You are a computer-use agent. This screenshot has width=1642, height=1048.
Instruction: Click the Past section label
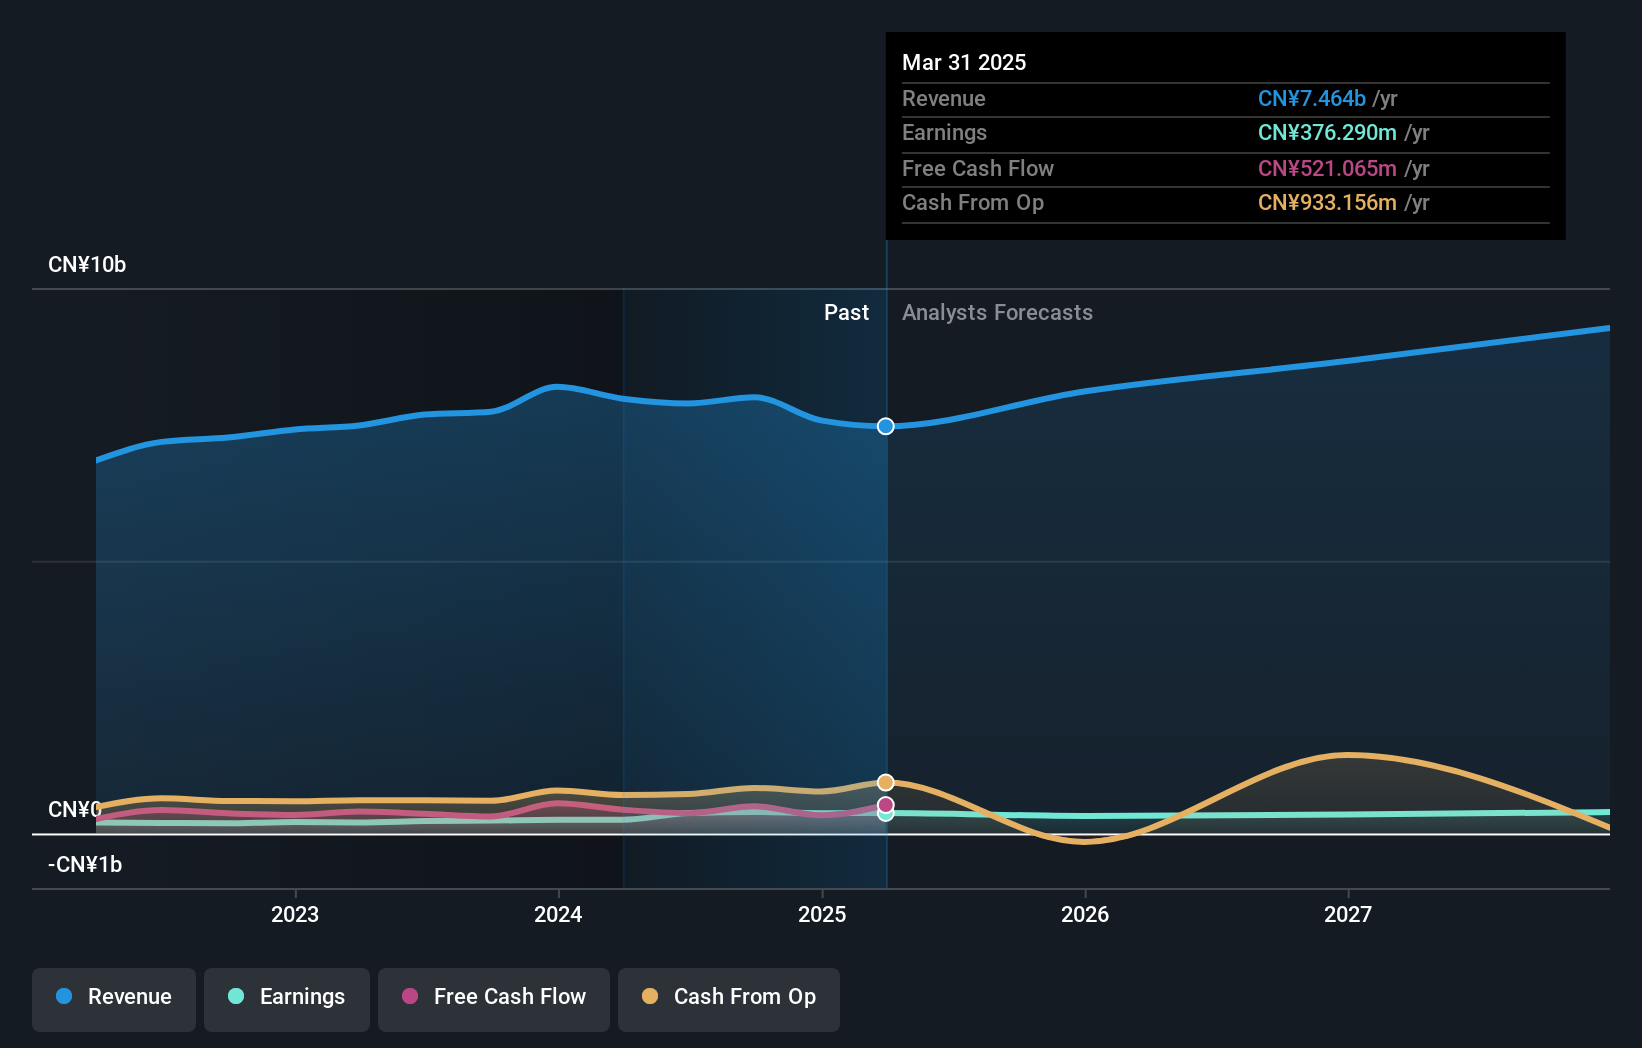(x=846, y=313)
